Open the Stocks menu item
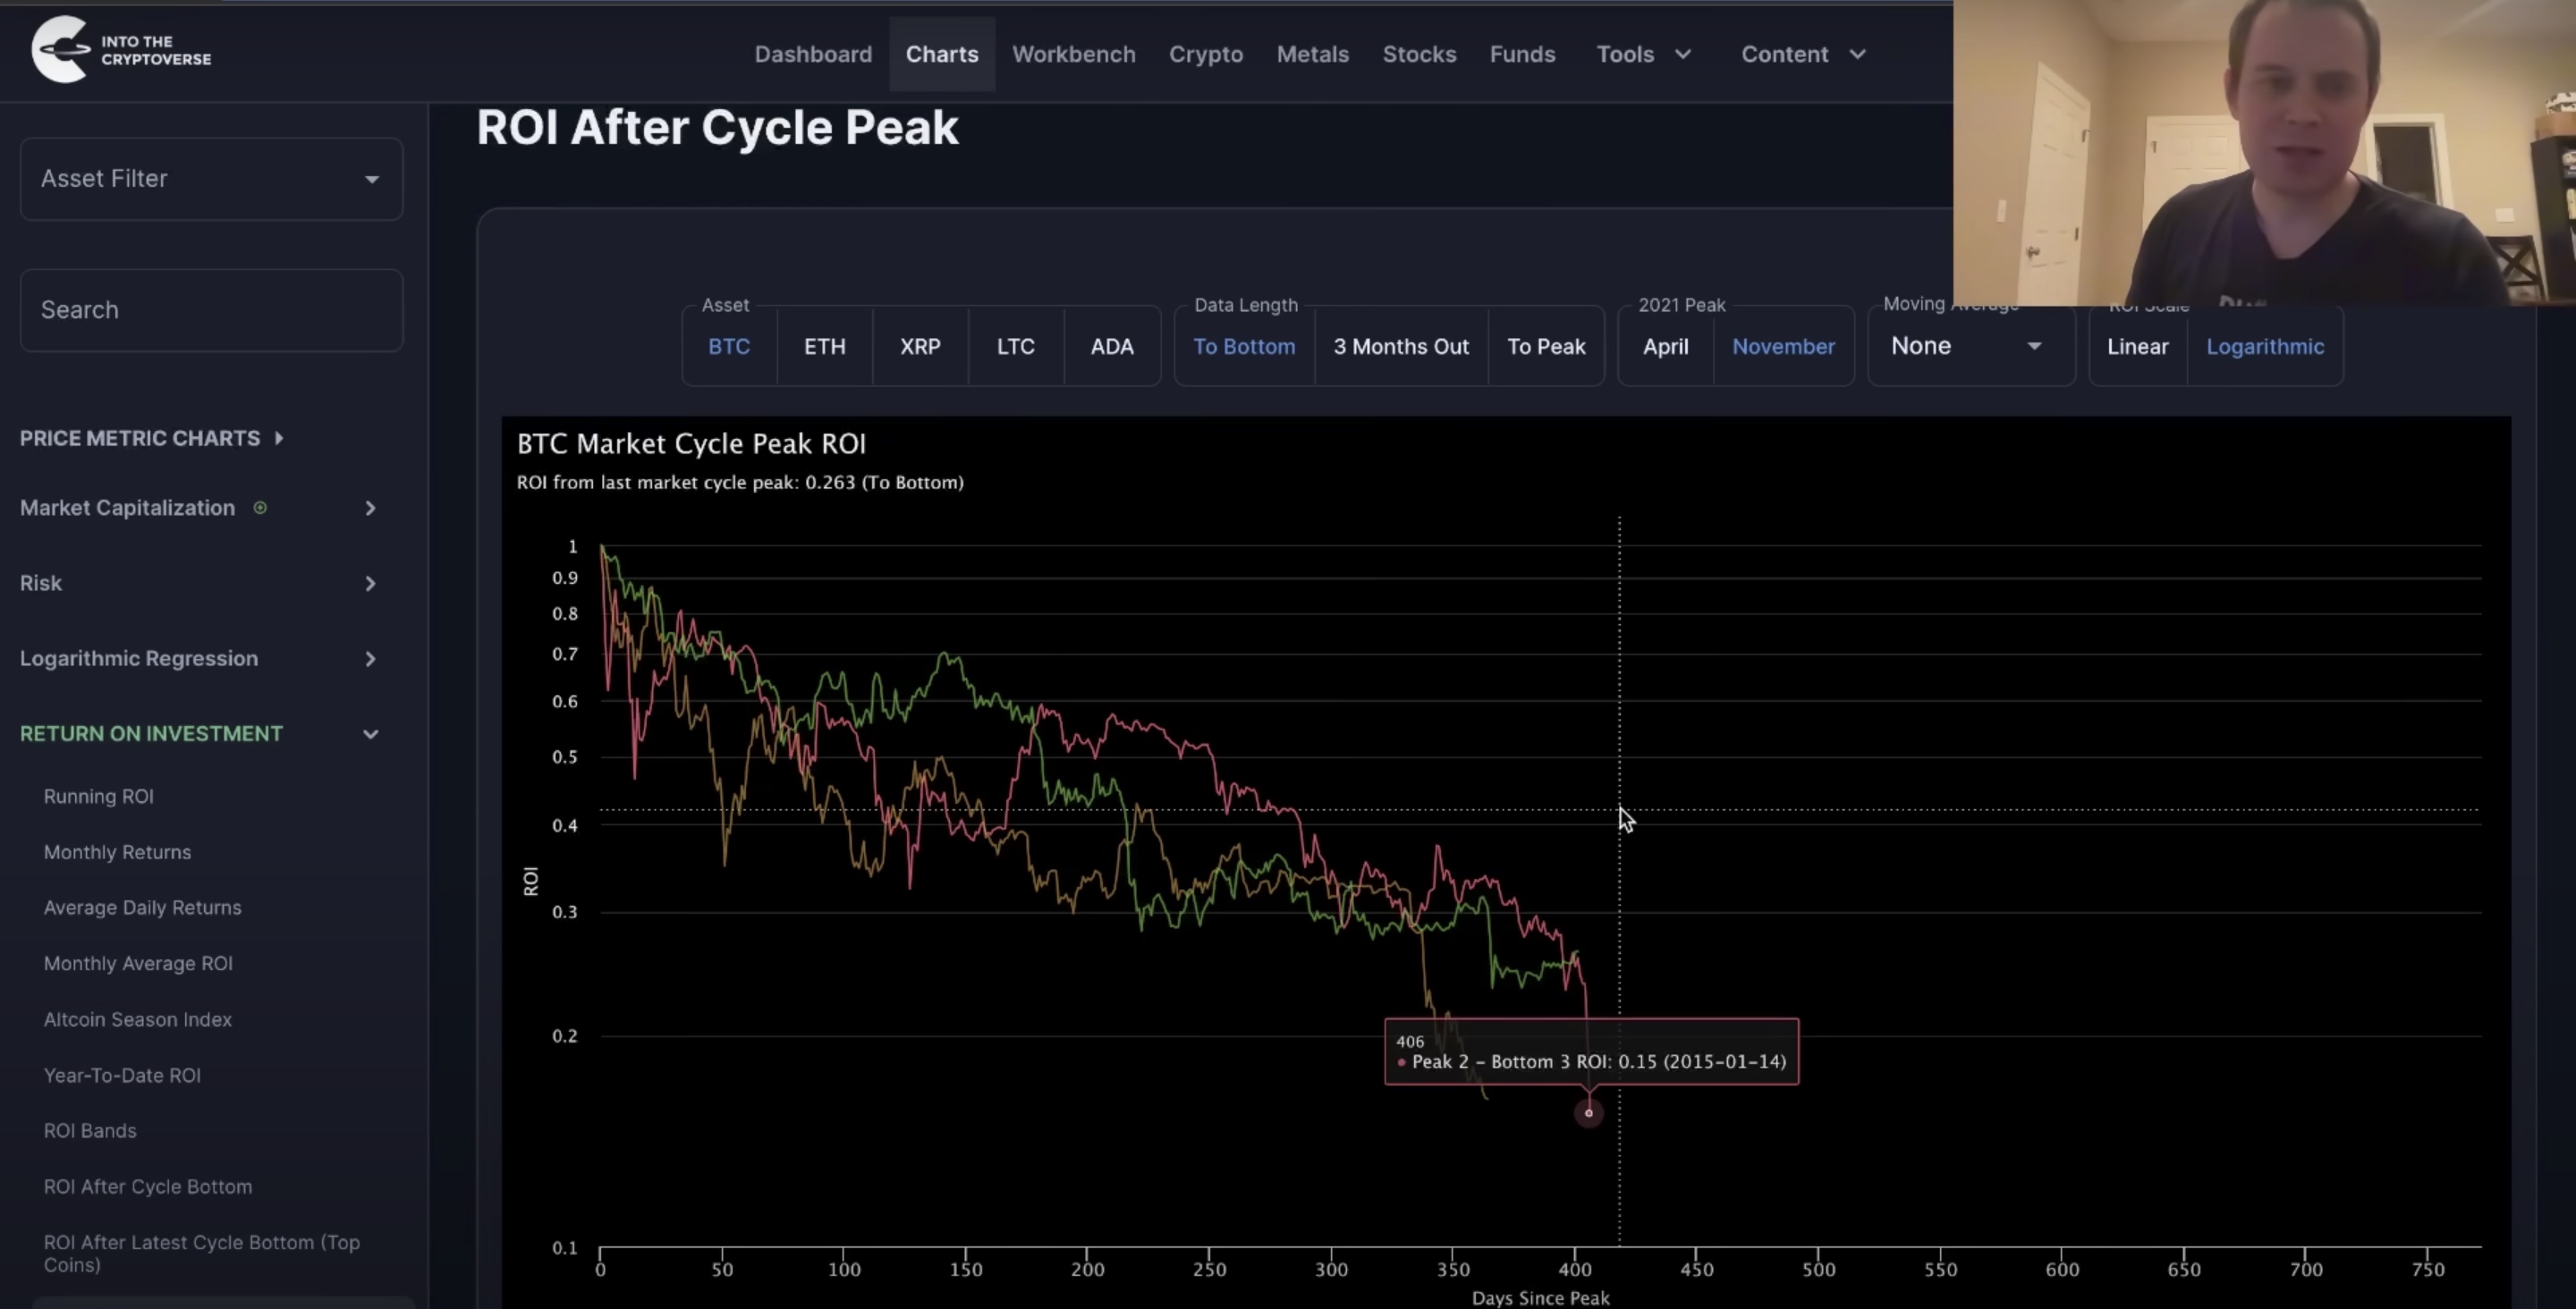 pos(1419,54)
